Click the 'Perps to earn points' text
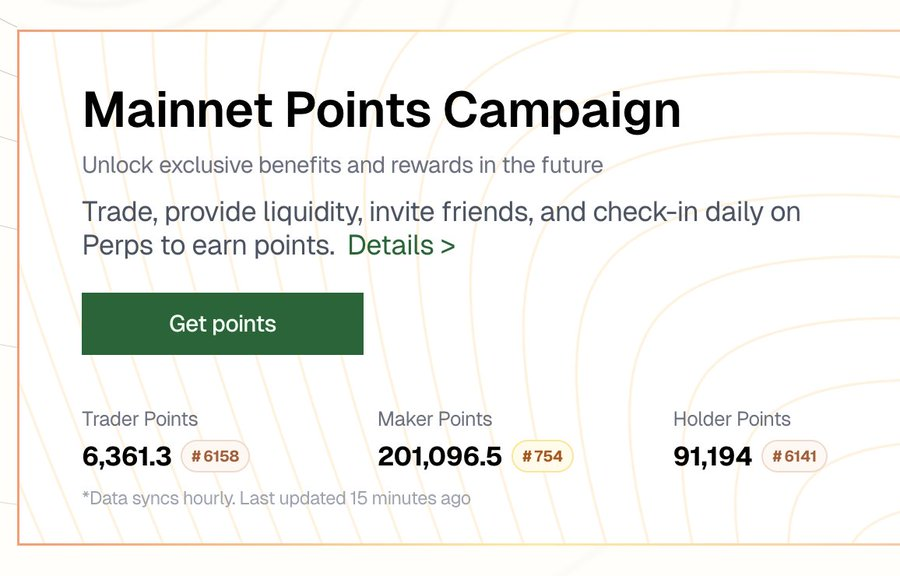Image resolution: width=900 pixels, height=576 pixels. click(208, 246)
